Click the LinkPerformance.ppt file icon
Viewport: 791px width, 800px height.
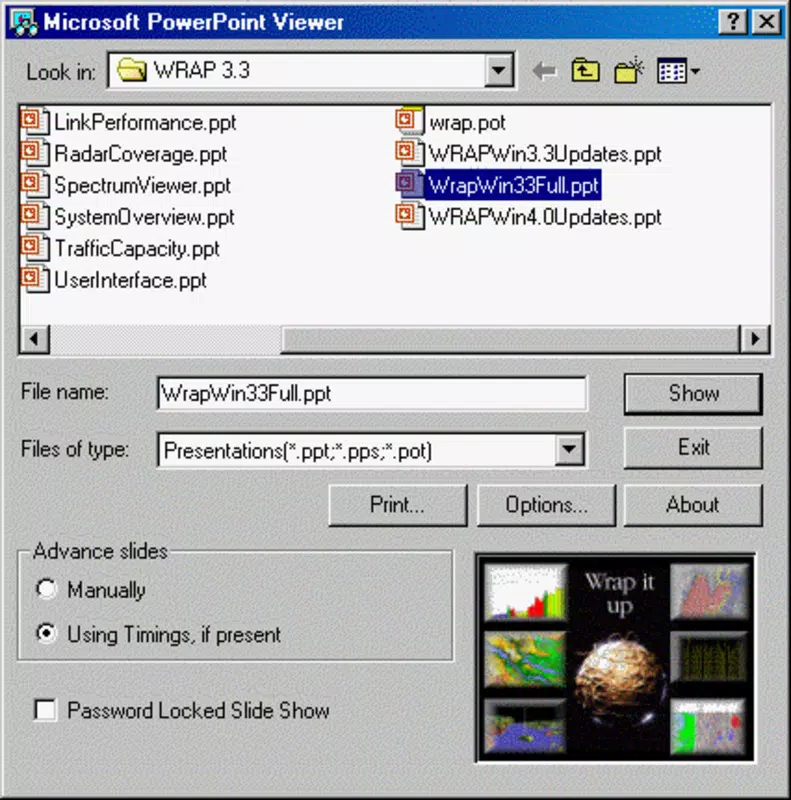click(35, 121)
